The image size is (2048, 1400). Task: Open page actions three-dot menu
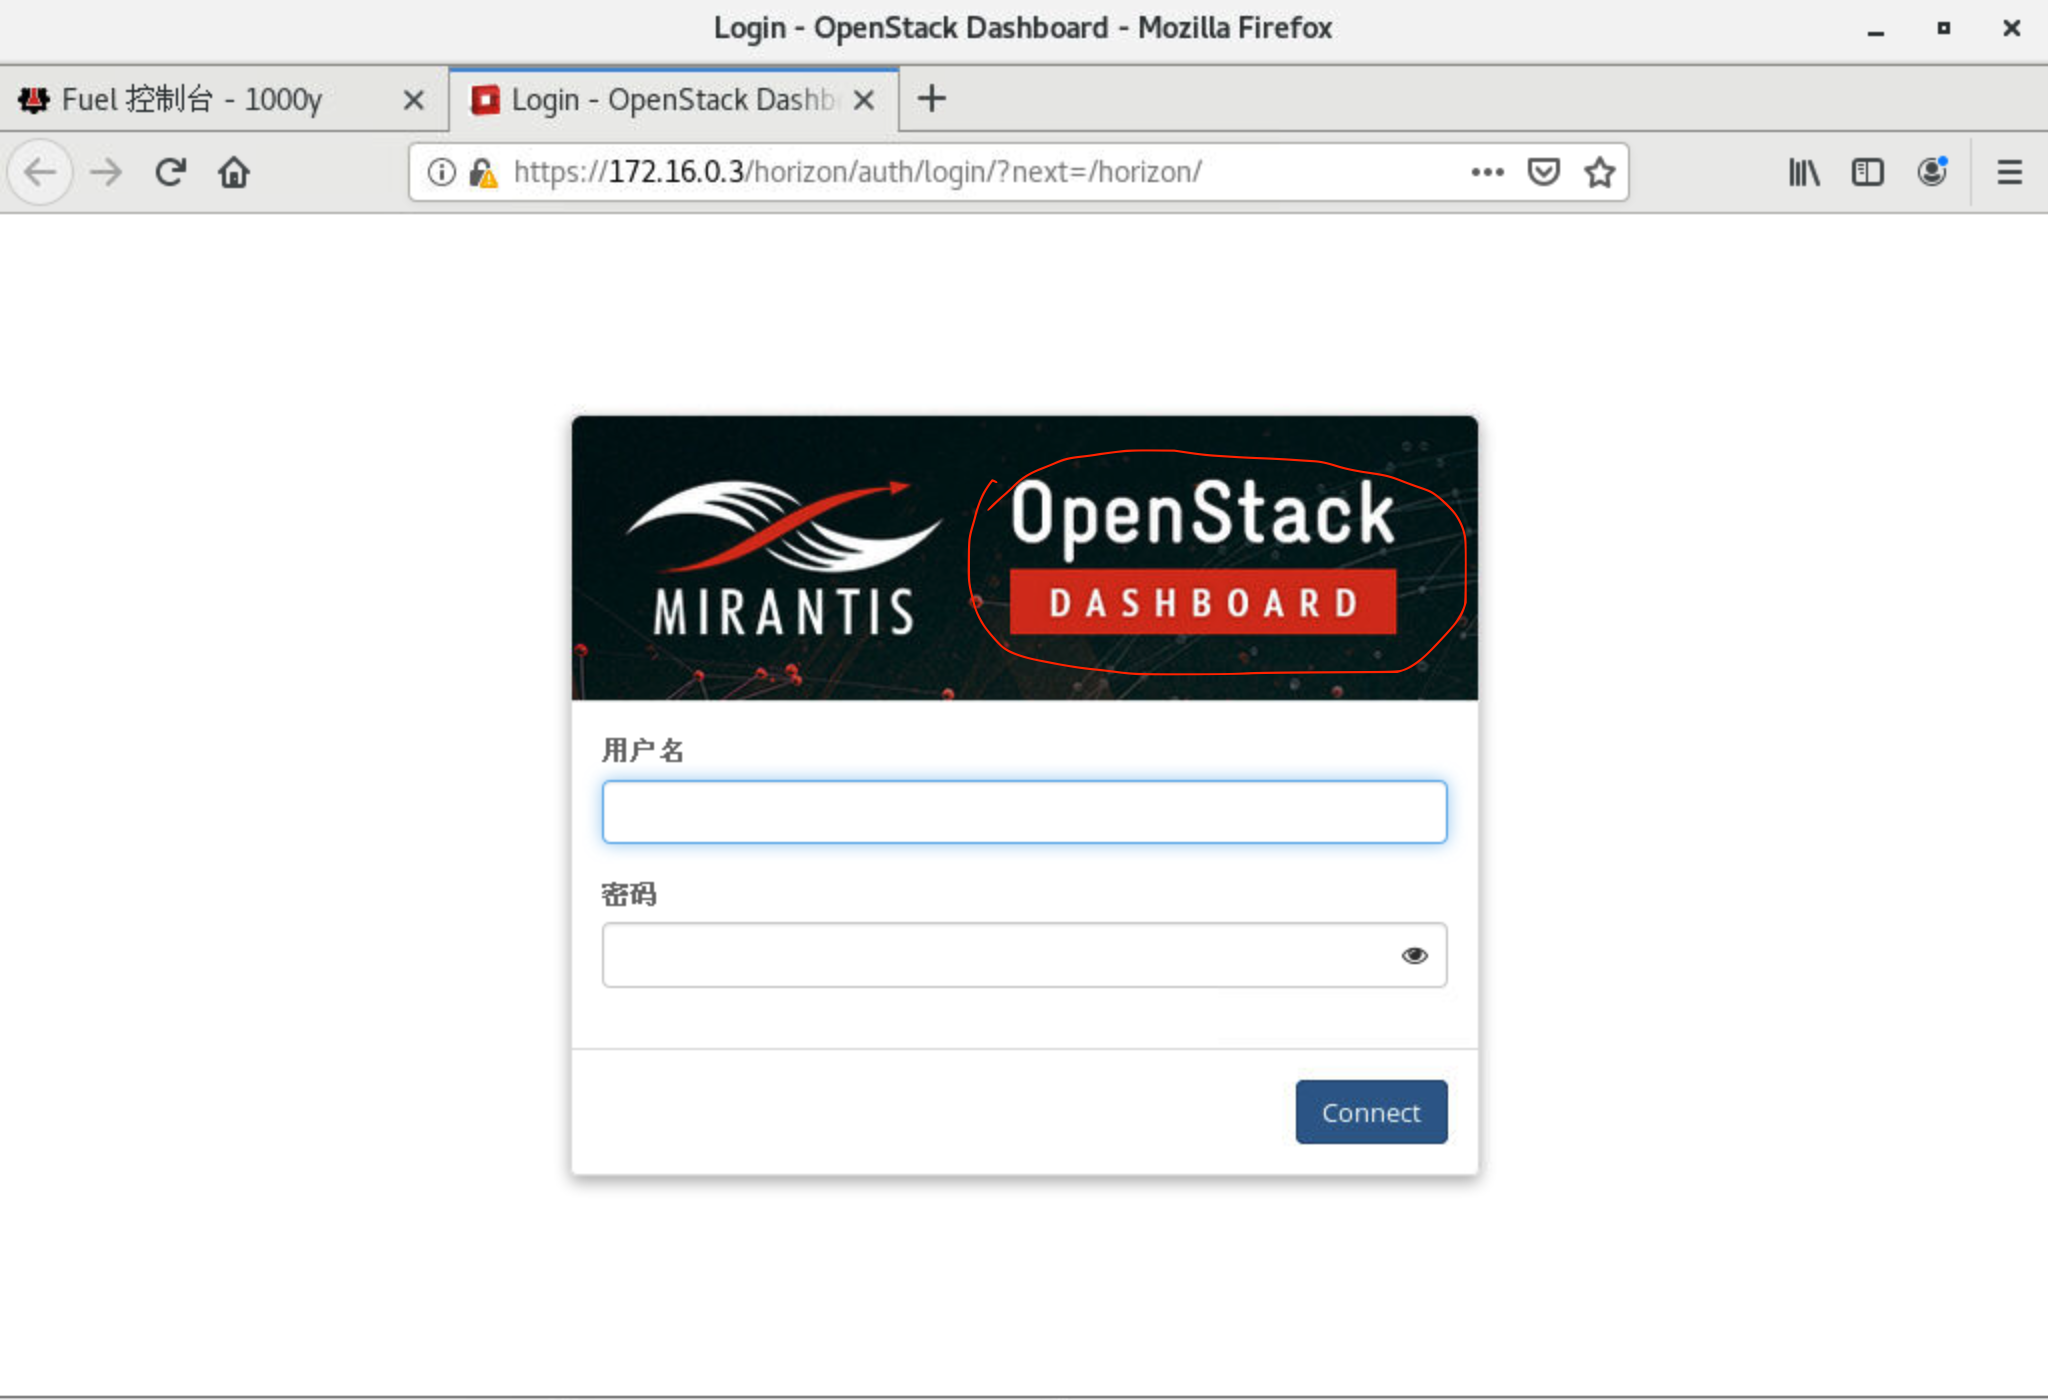click(x=1487, y=172)
